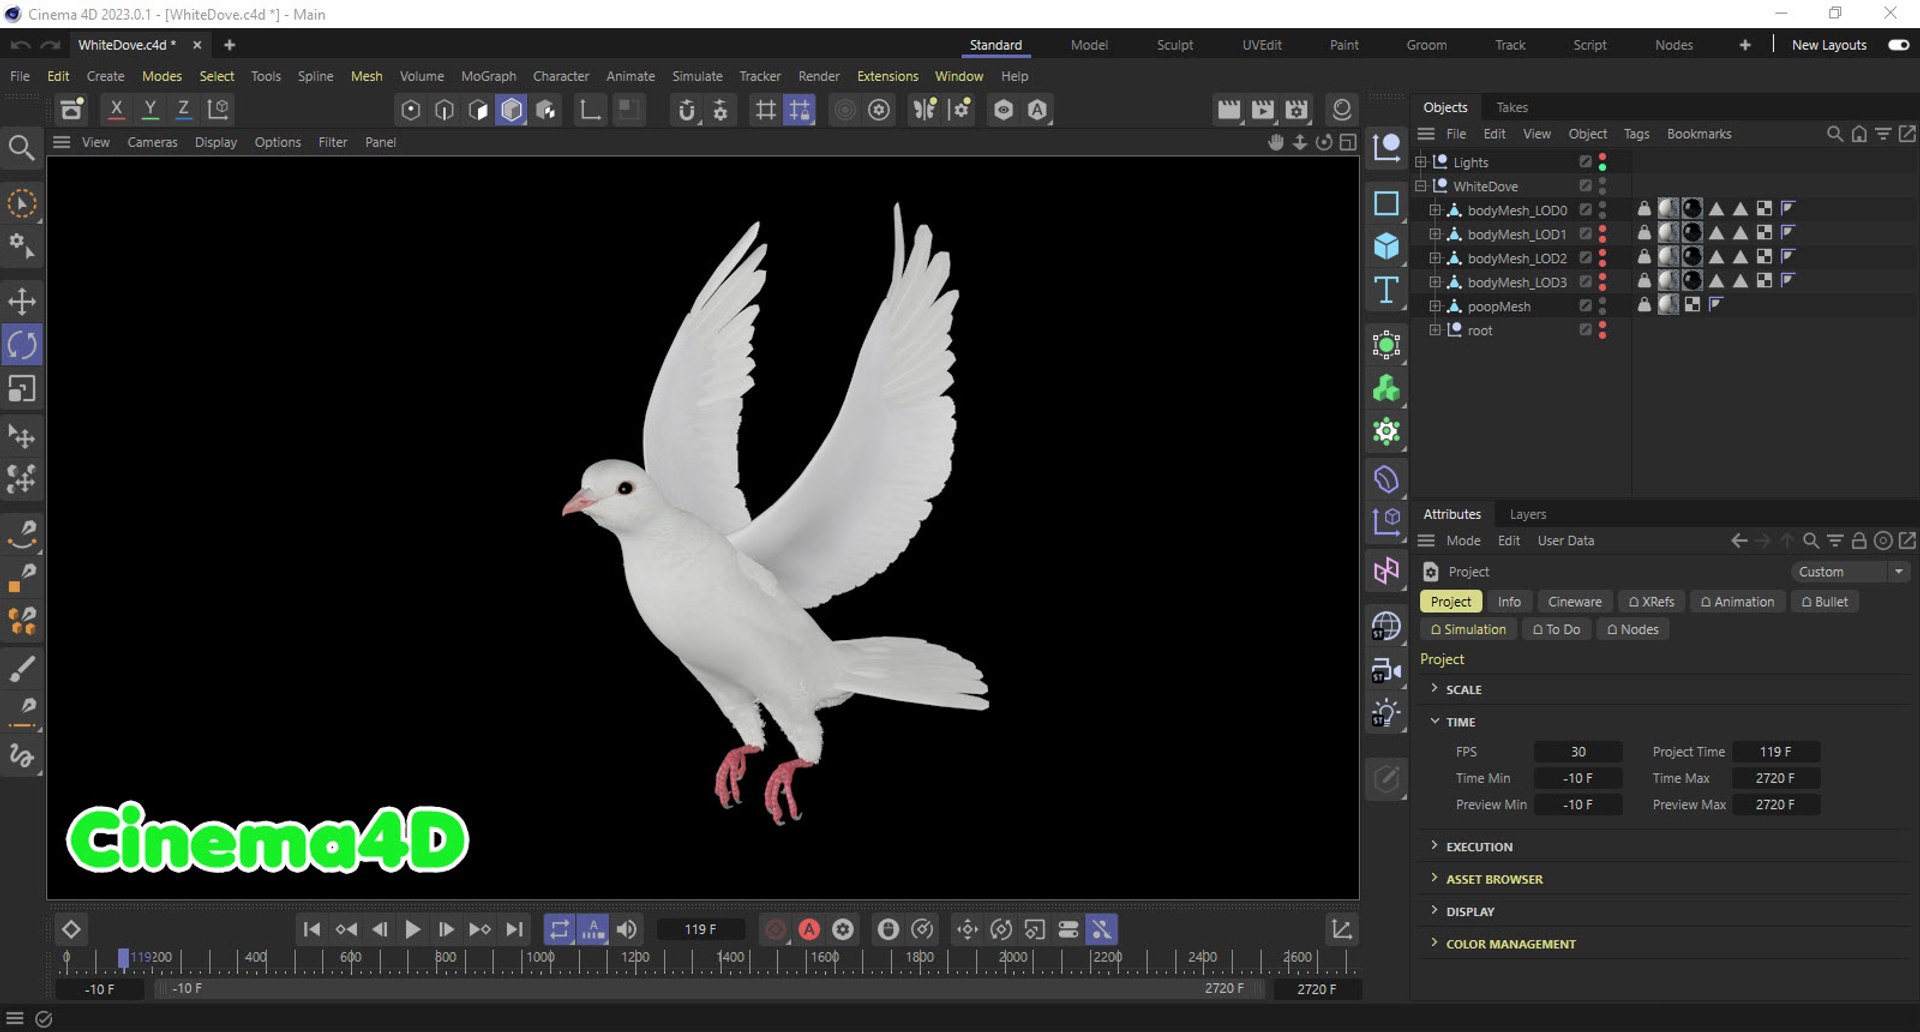Click the Render to Picture Viewer clapper icon
Image resolution: width=1920 pixels, height=1032 pixels.
[x=1263, y=109]
